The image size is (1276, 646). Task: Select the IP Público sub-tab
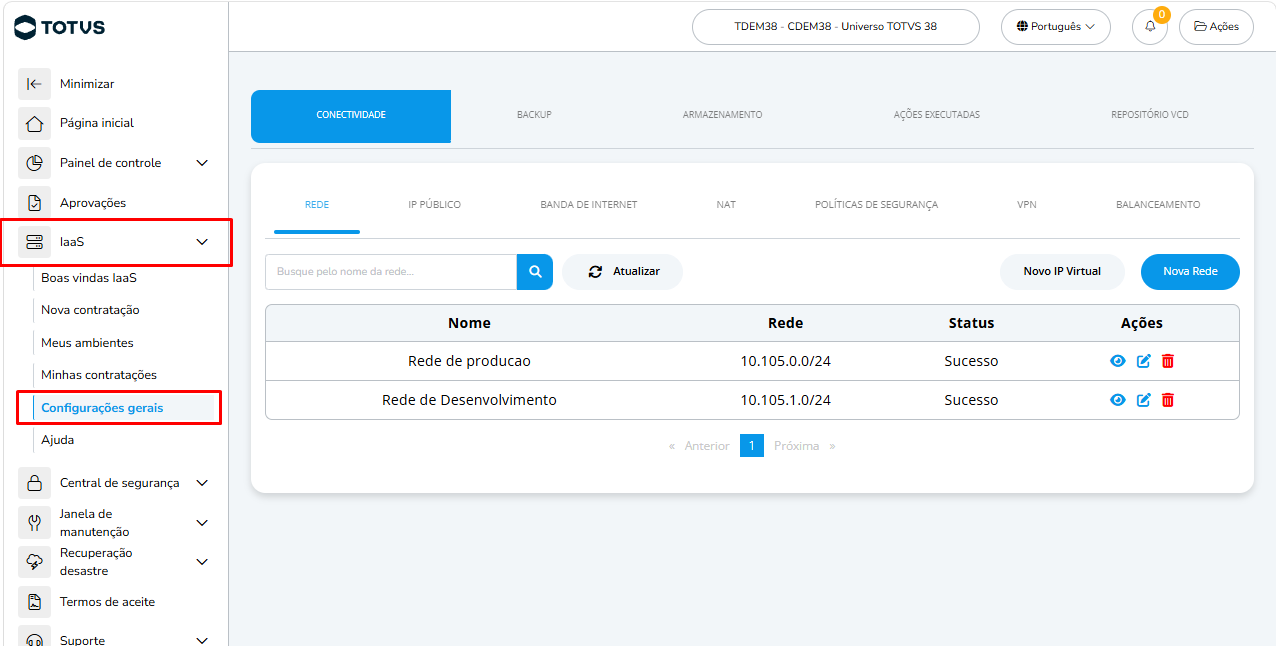tap(435, 205)
